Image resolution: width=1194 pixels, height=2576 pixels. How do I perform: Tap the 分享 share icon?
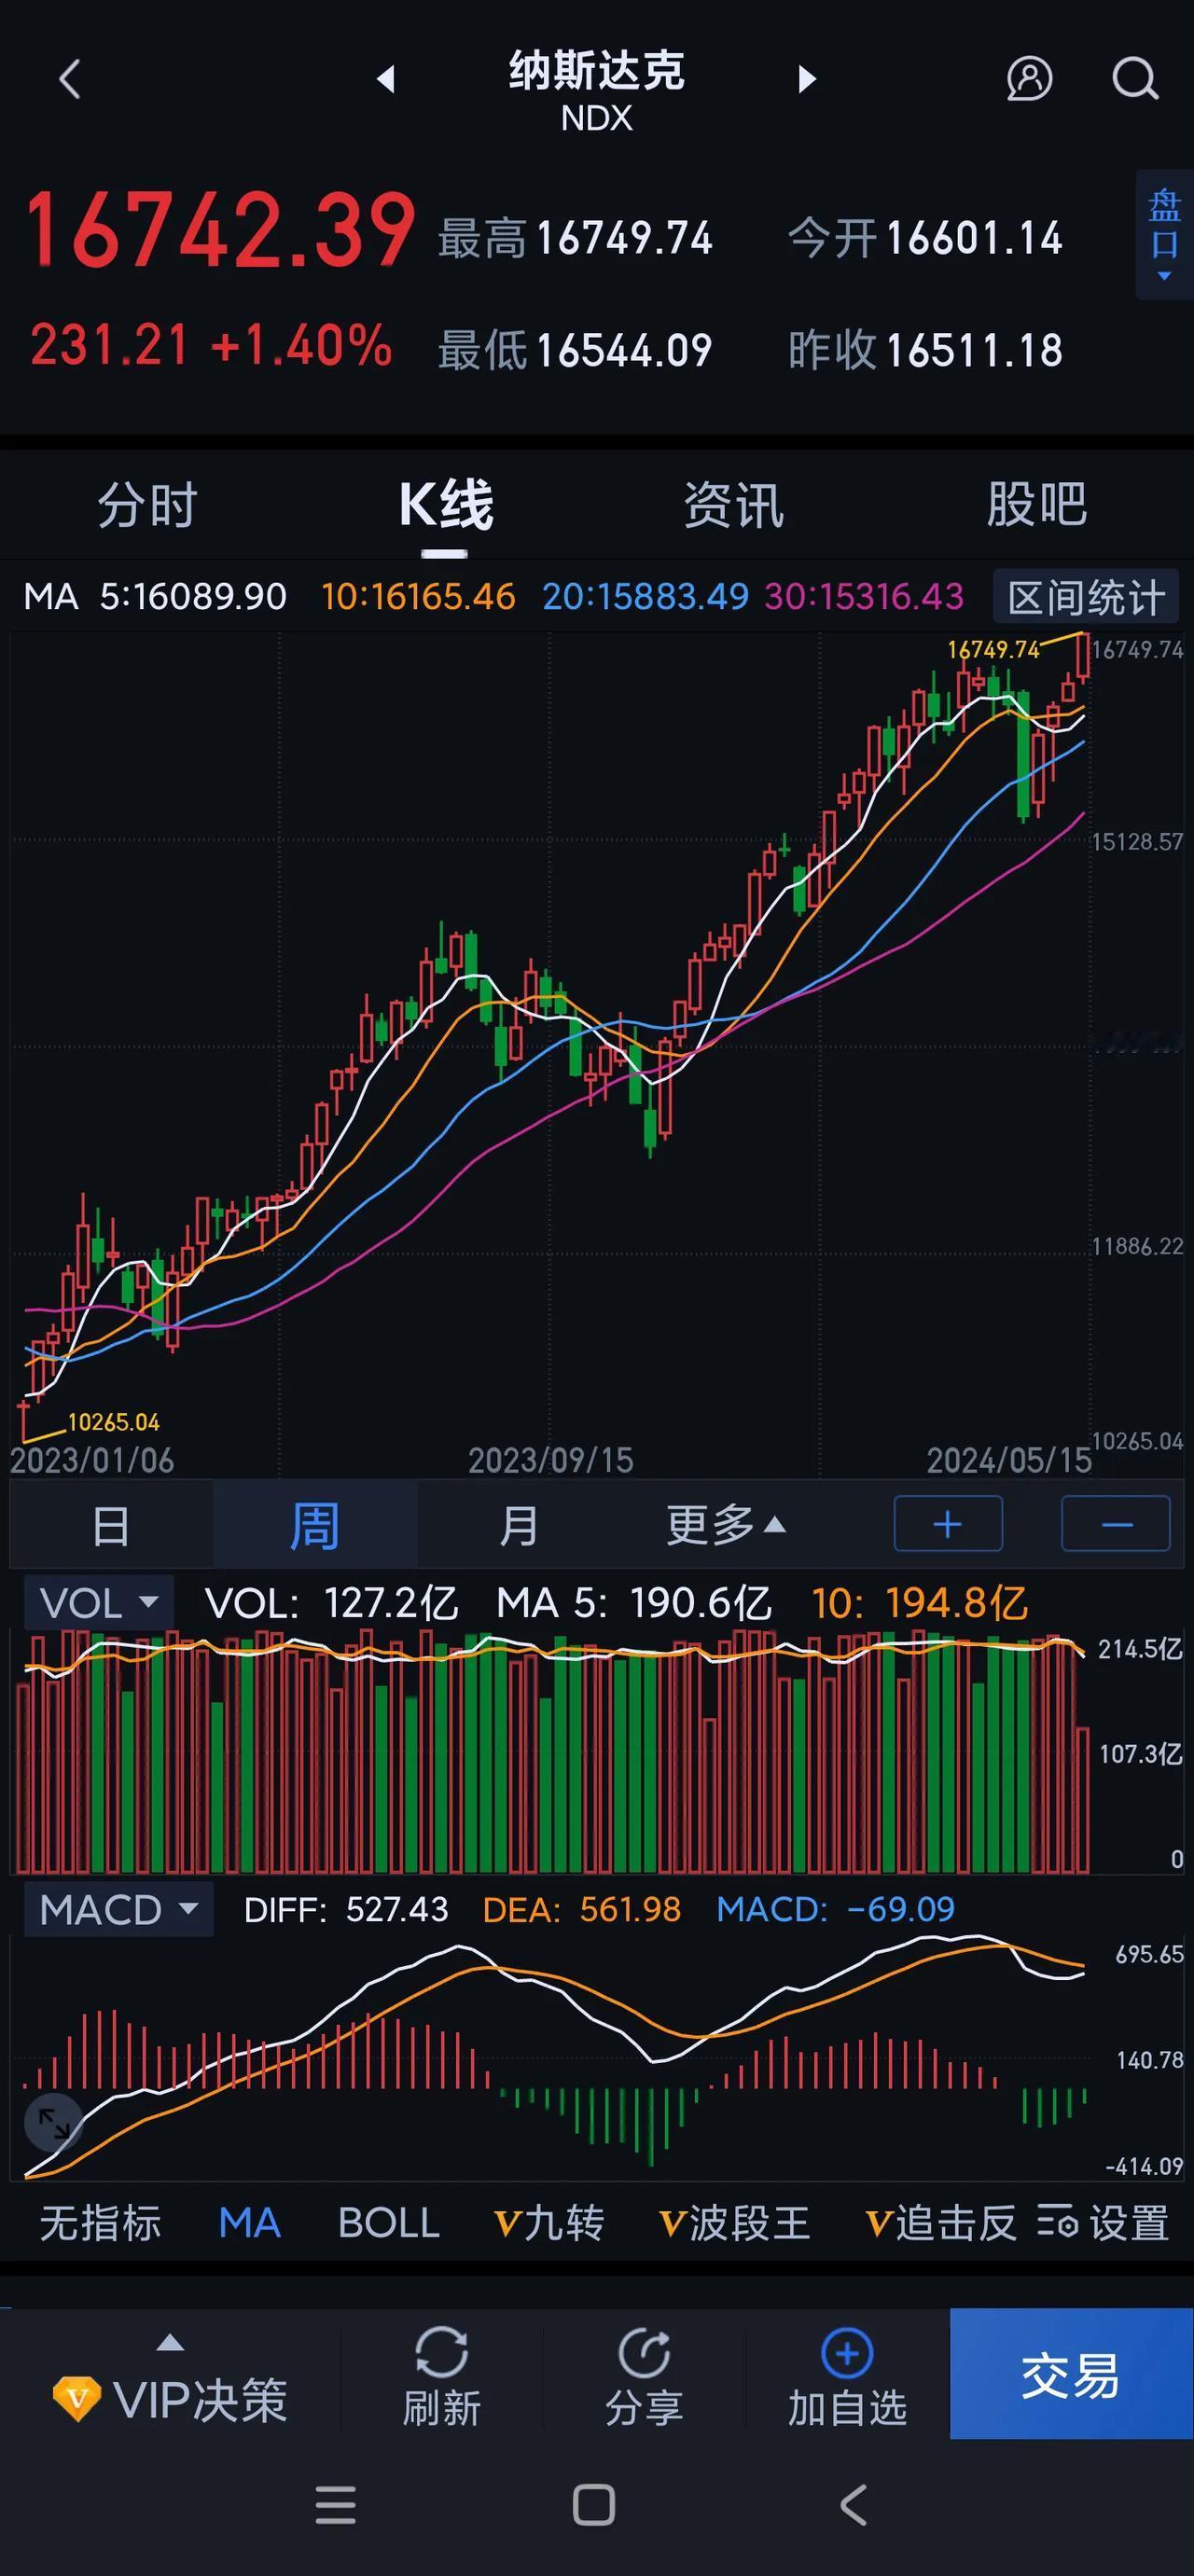[x=644, y=2376]
